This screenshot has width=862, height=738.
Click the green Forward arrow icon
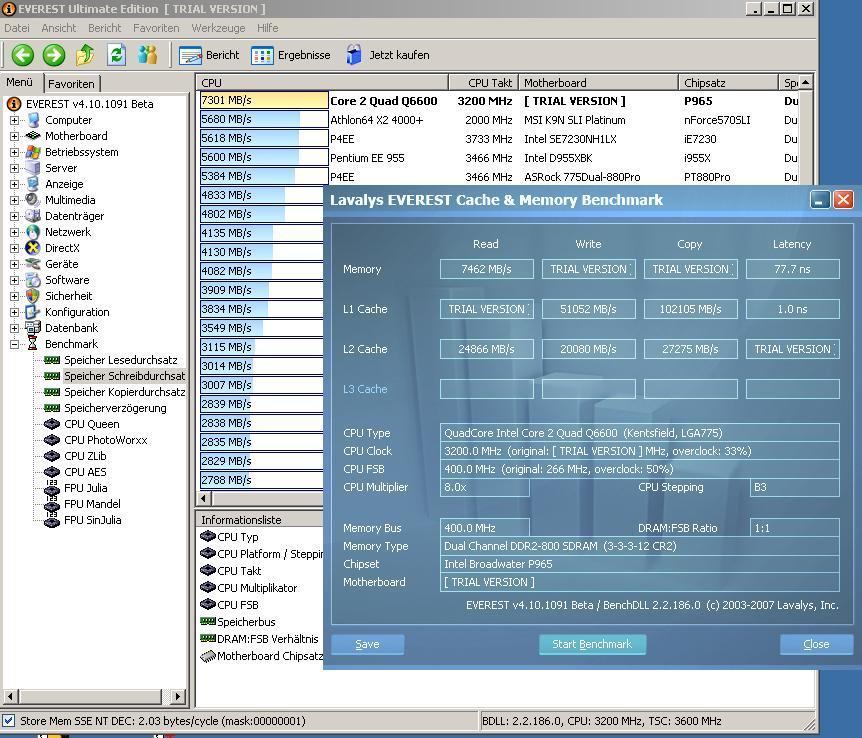[54, 55]
